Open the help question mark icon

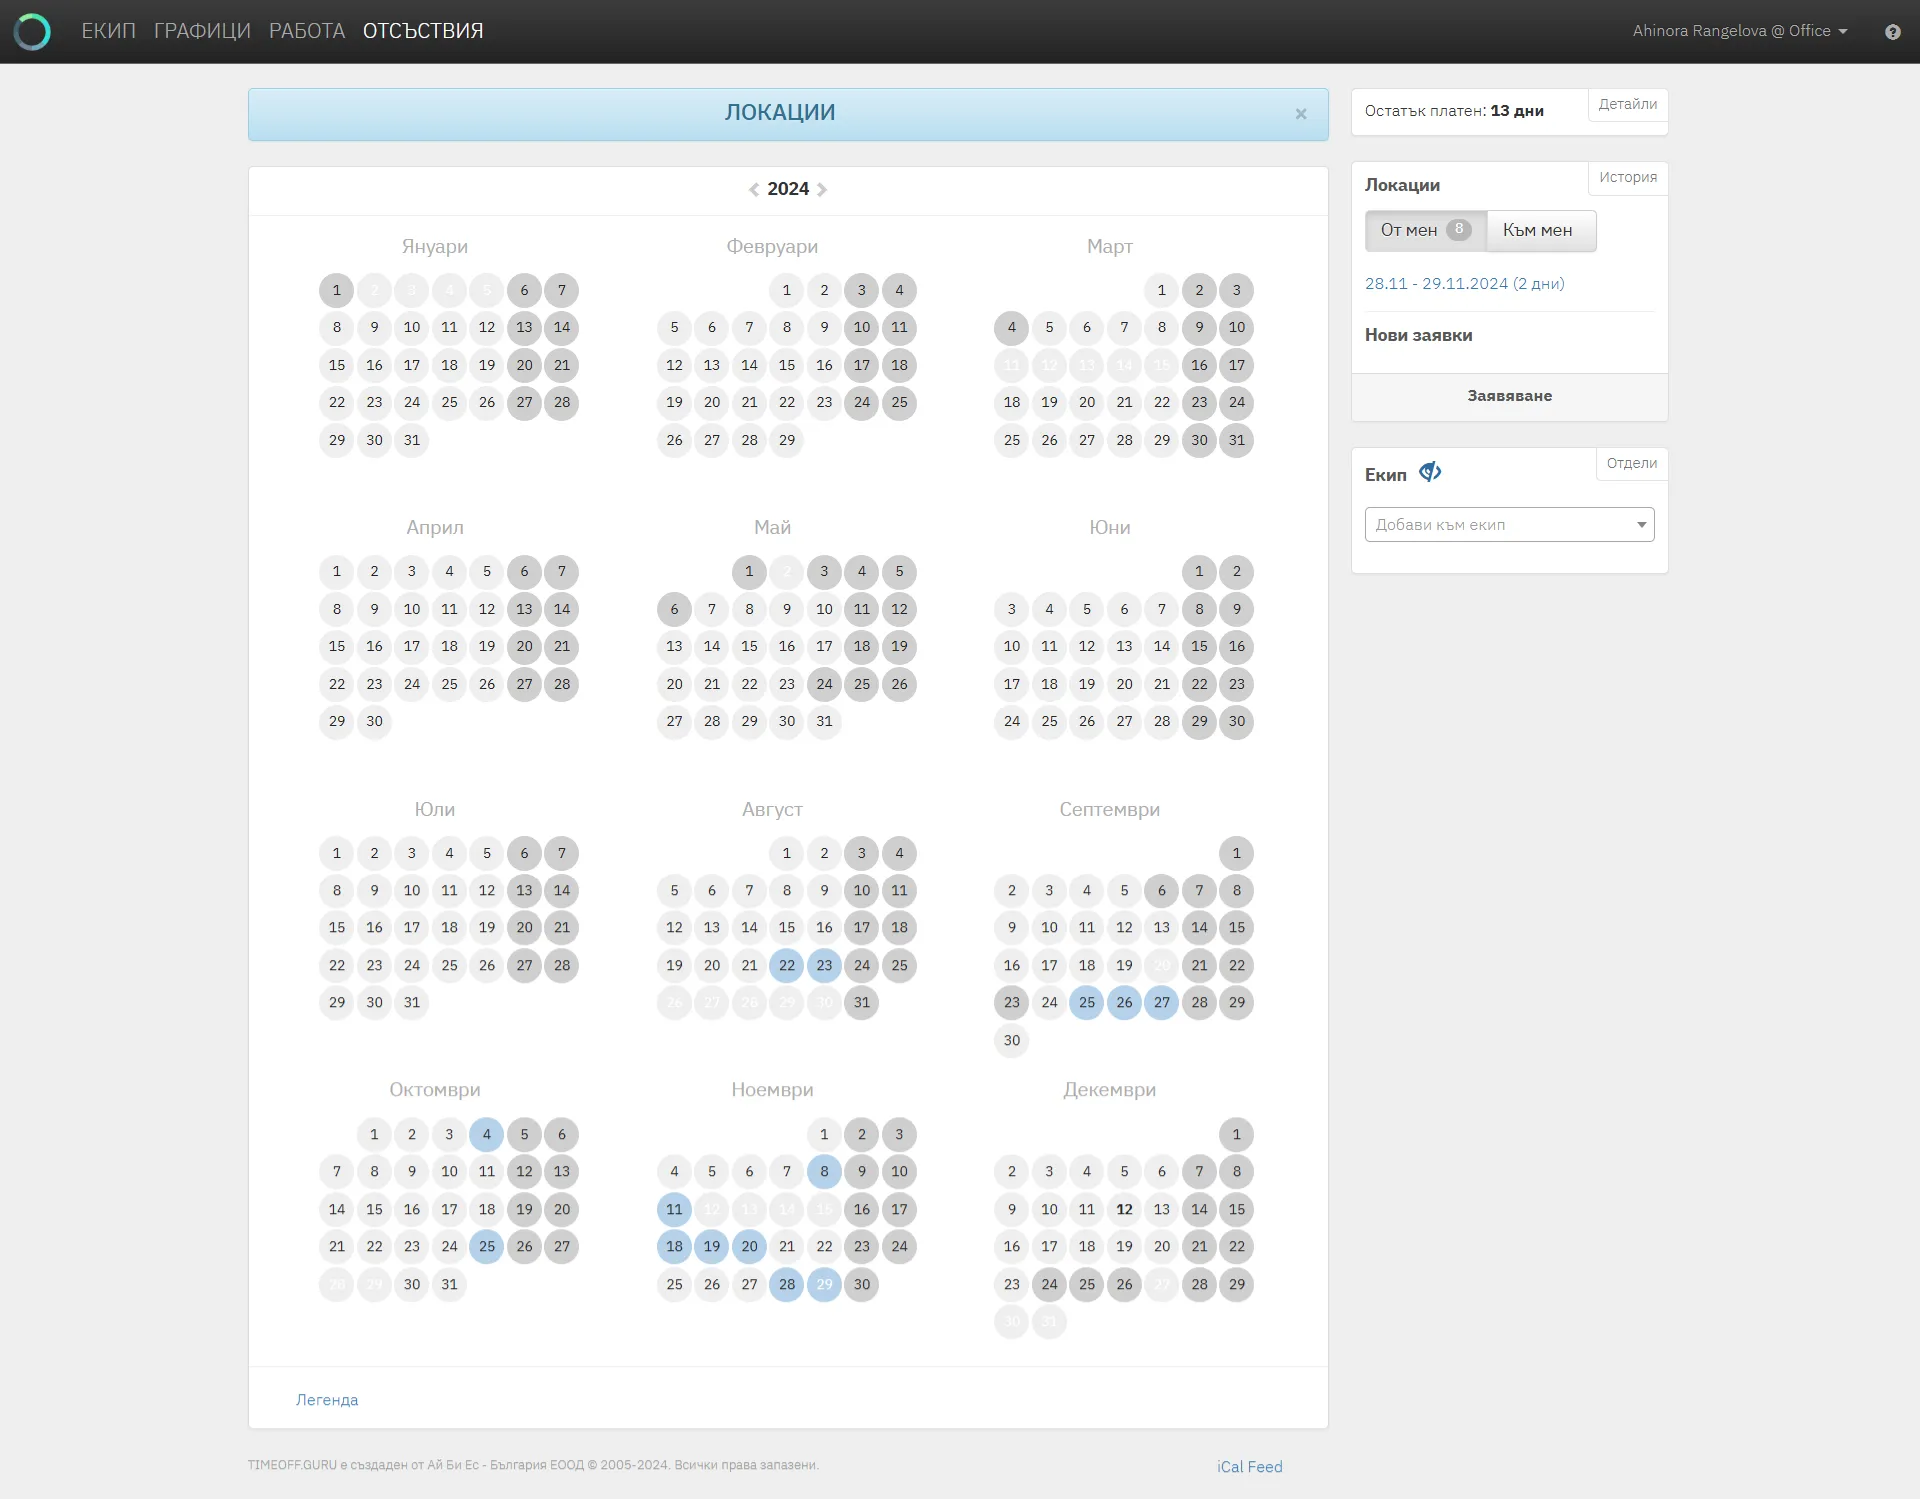(x=1892, y=32)
